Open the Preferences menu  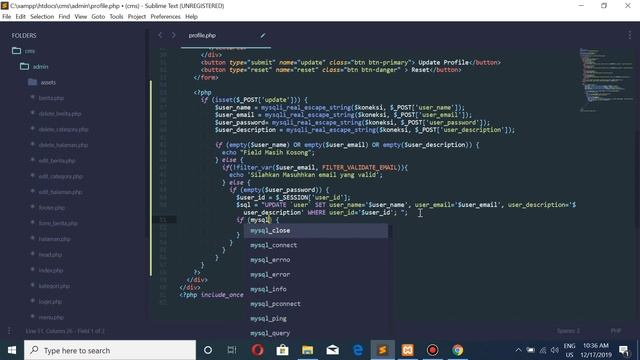165,17
